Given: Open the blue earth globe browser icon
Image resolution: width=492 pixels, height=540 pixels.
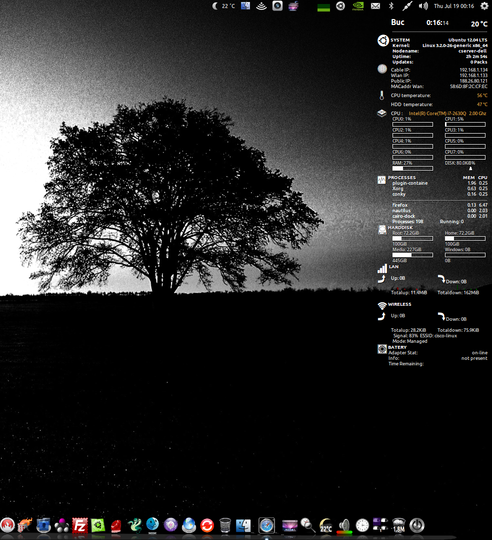Looking at the screenshot, I should coord(189,525).
